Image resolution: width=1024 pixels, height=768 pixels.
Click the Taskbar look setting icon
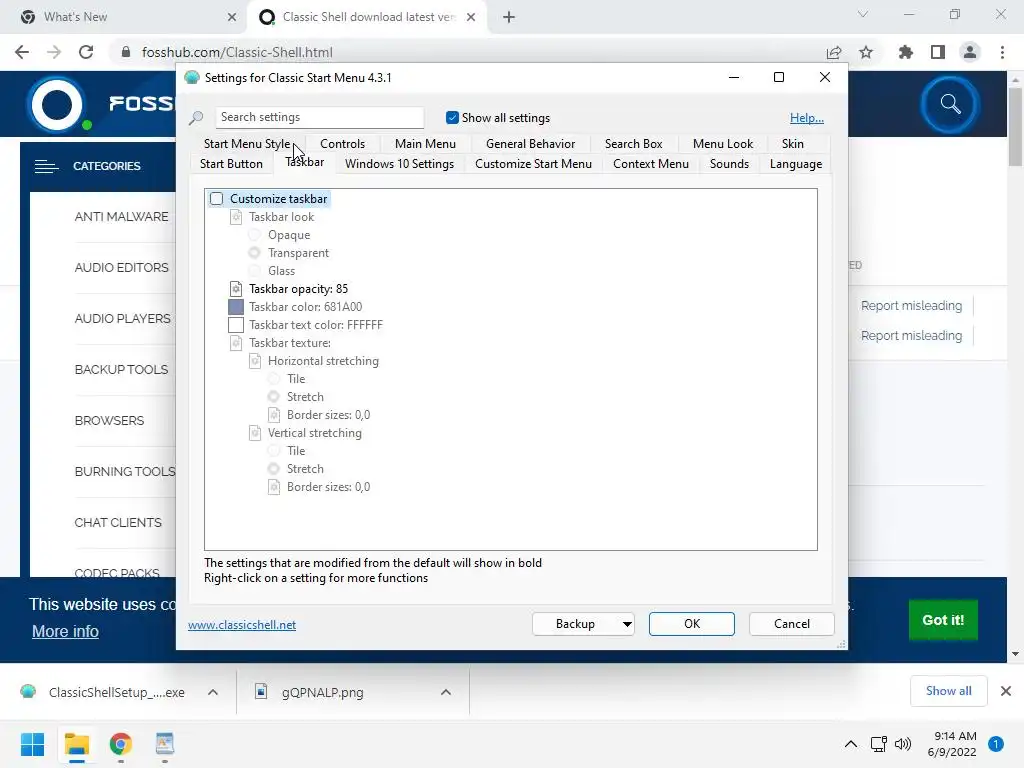[236, 217]
